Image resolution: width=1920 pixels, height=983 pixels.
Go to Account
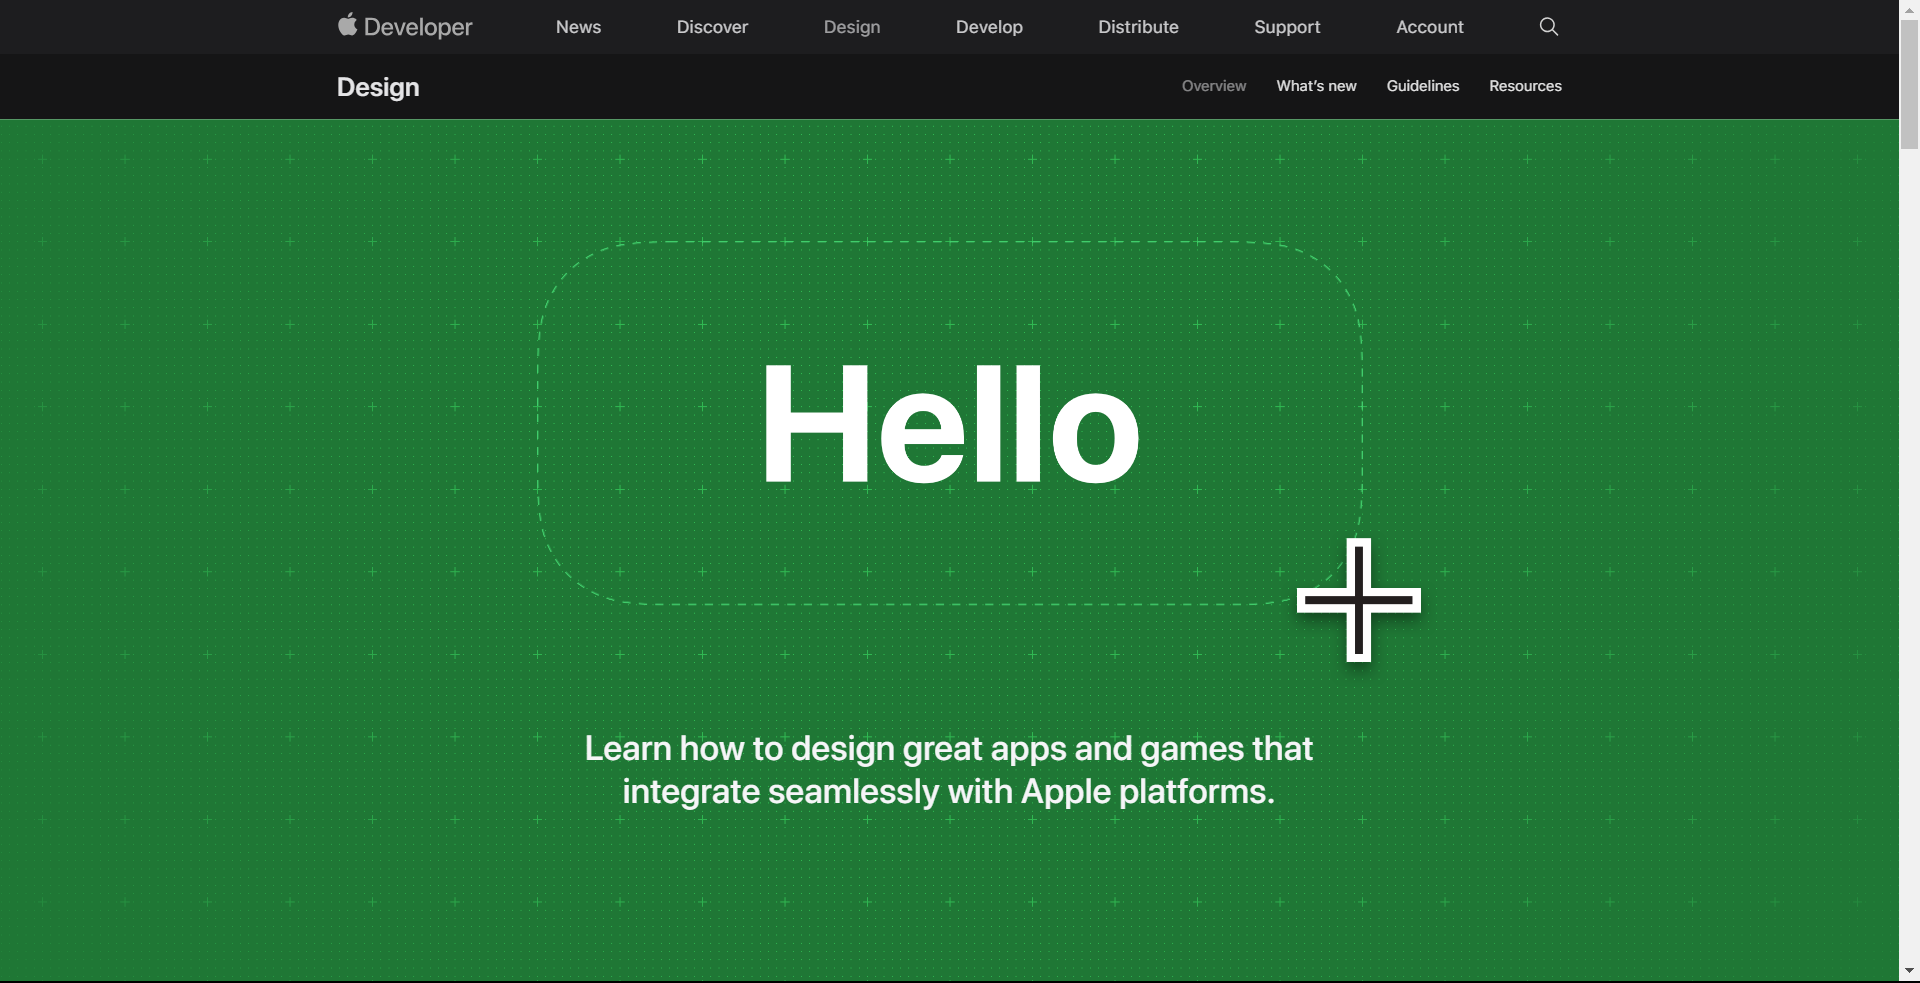tap(1429, 27)
